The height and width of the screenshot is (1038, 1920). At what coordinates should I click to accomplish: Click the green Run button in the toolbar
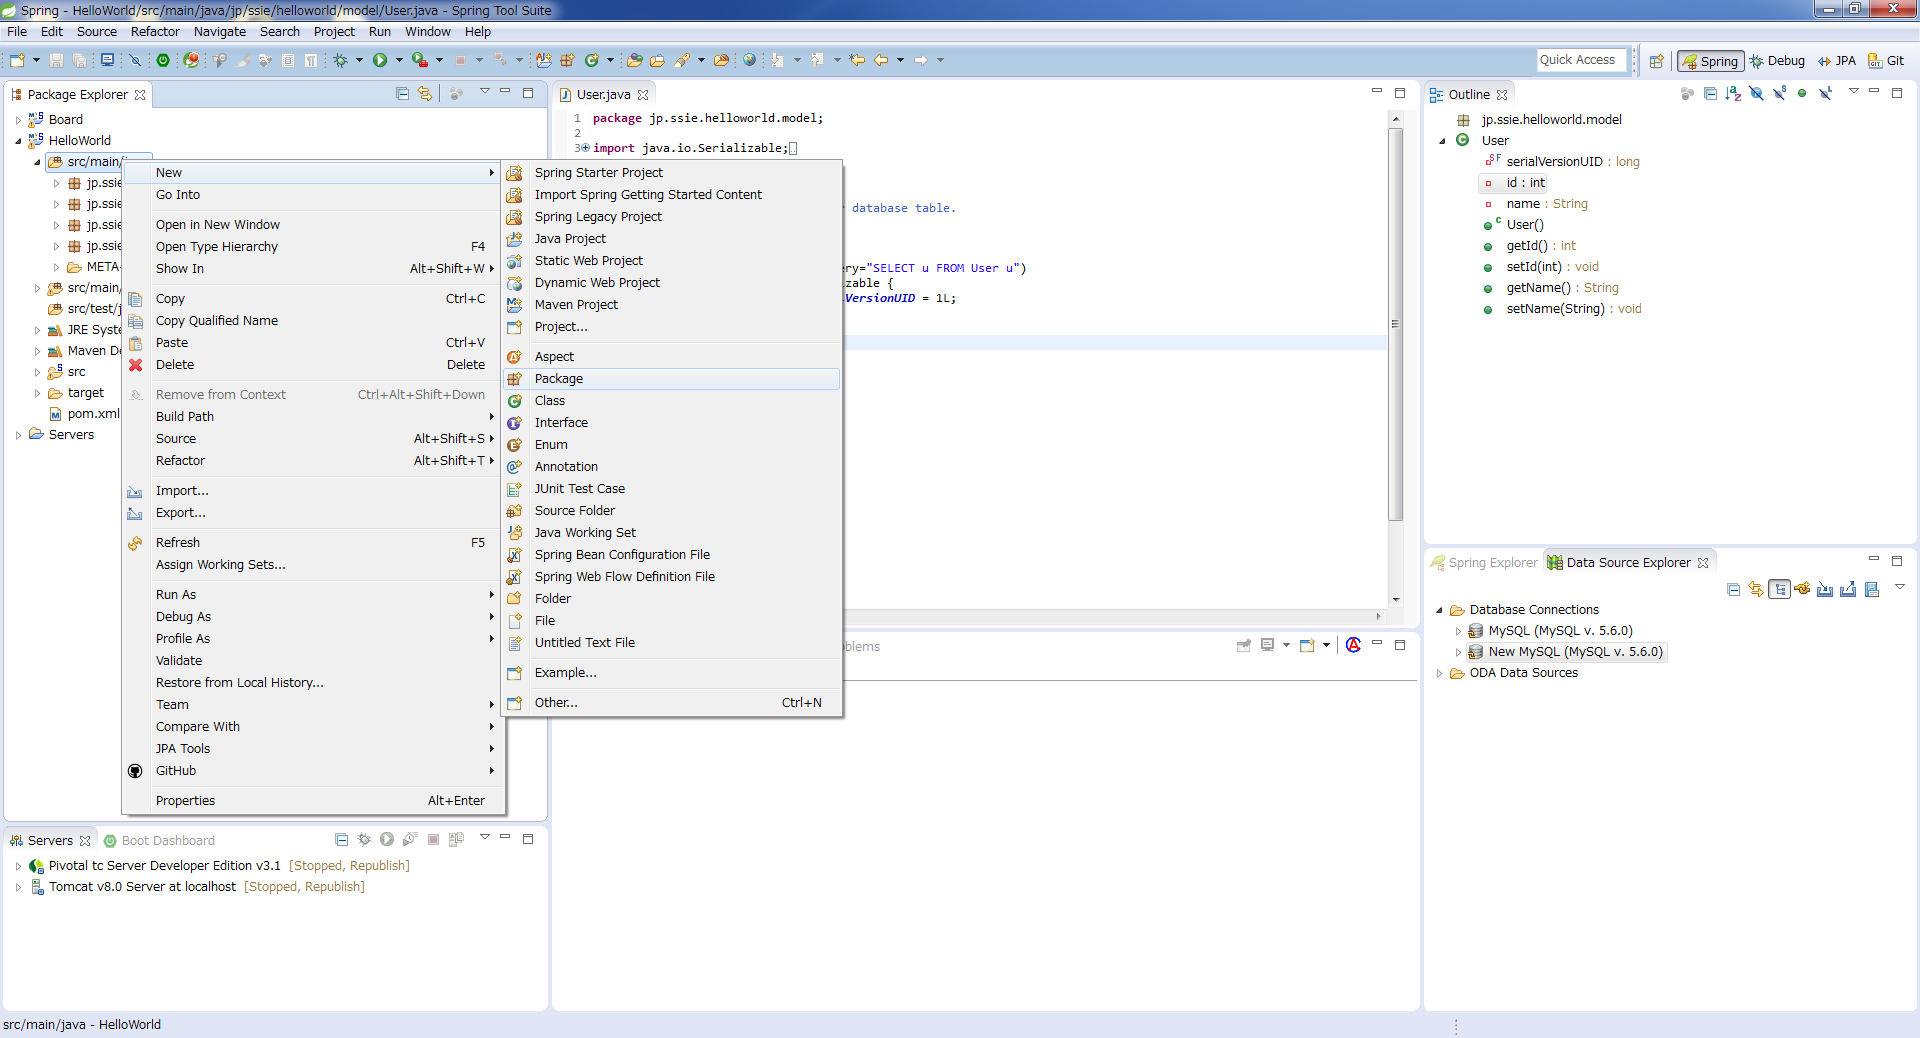point(380,61)
